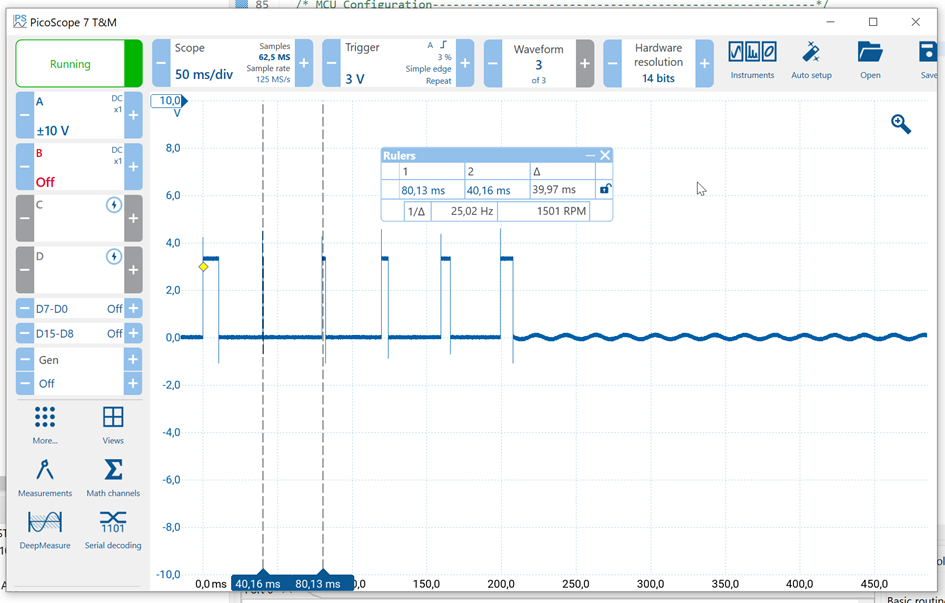This screenshot has width=945, height=603.
Task: Click plus beside D15-D8
Action: click(133, 333)
